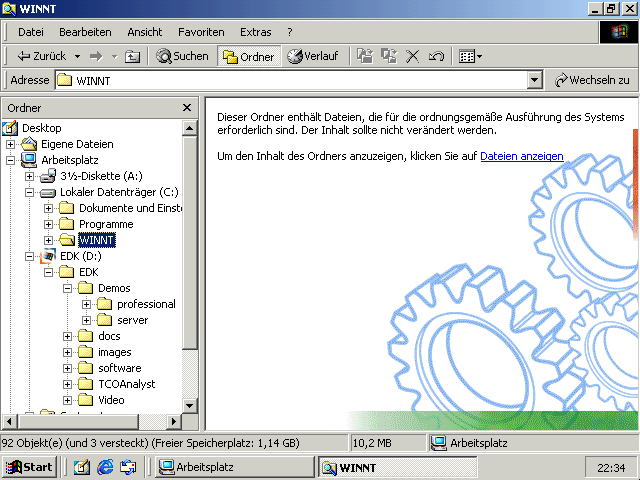
Task: Click the folder tree scroll down arrow
Action: pyautogui.click(x=189, y=405)
